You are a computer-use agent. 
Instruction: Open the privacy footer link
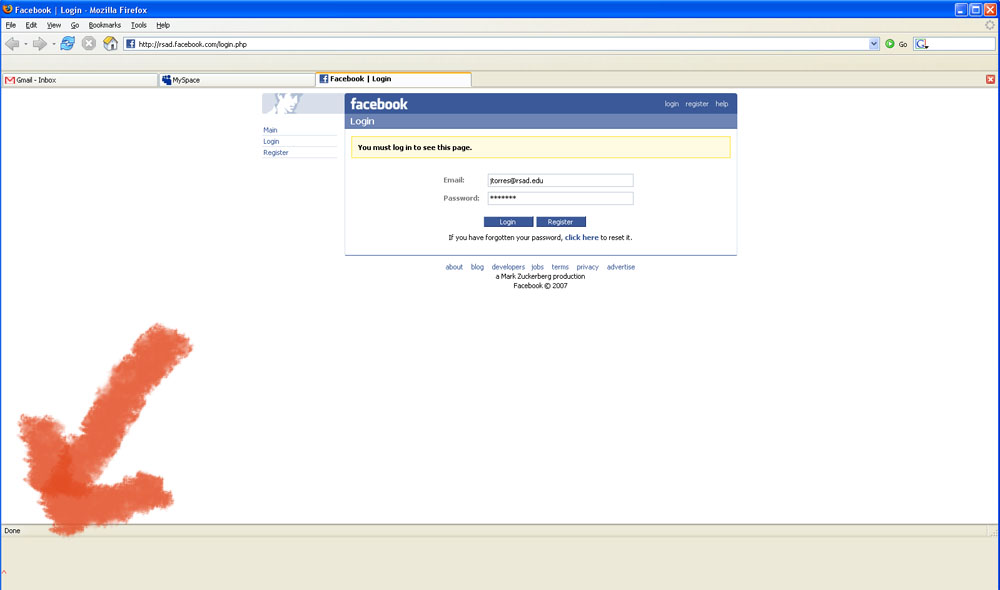(587, 267)
